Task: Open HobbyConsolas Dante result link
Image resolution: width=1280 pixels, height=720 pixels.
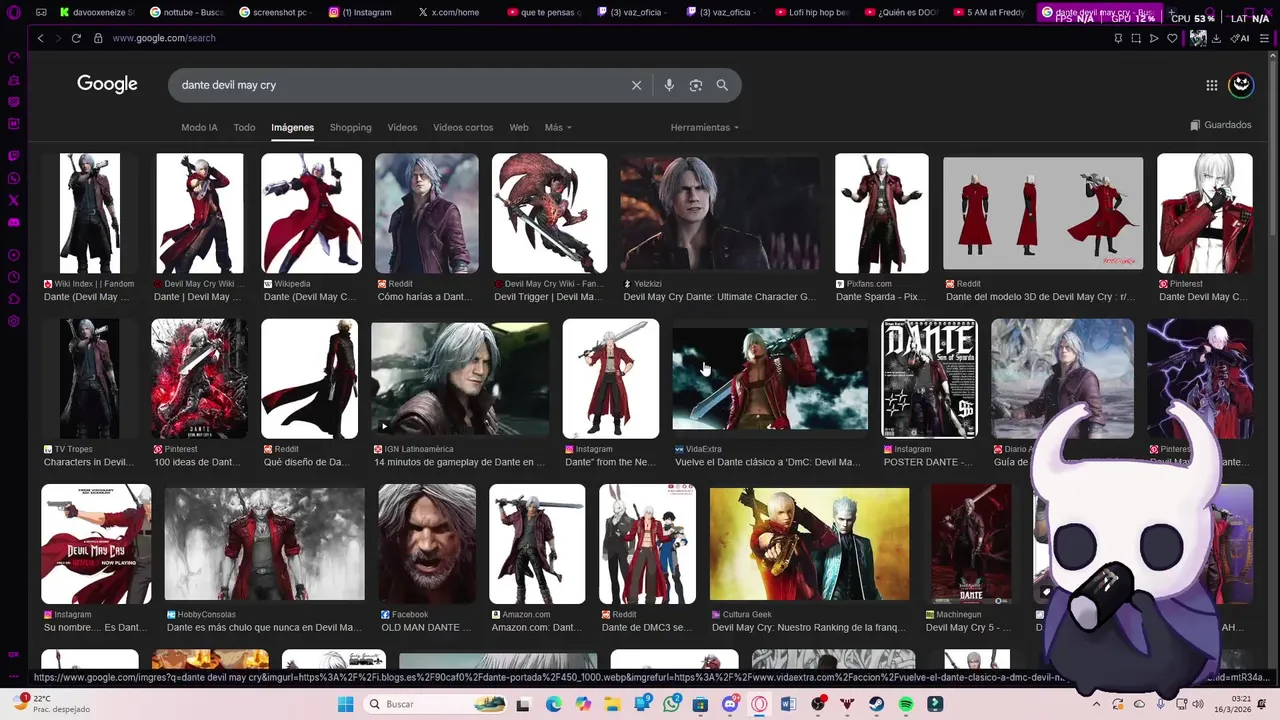Action: [264, 628]
